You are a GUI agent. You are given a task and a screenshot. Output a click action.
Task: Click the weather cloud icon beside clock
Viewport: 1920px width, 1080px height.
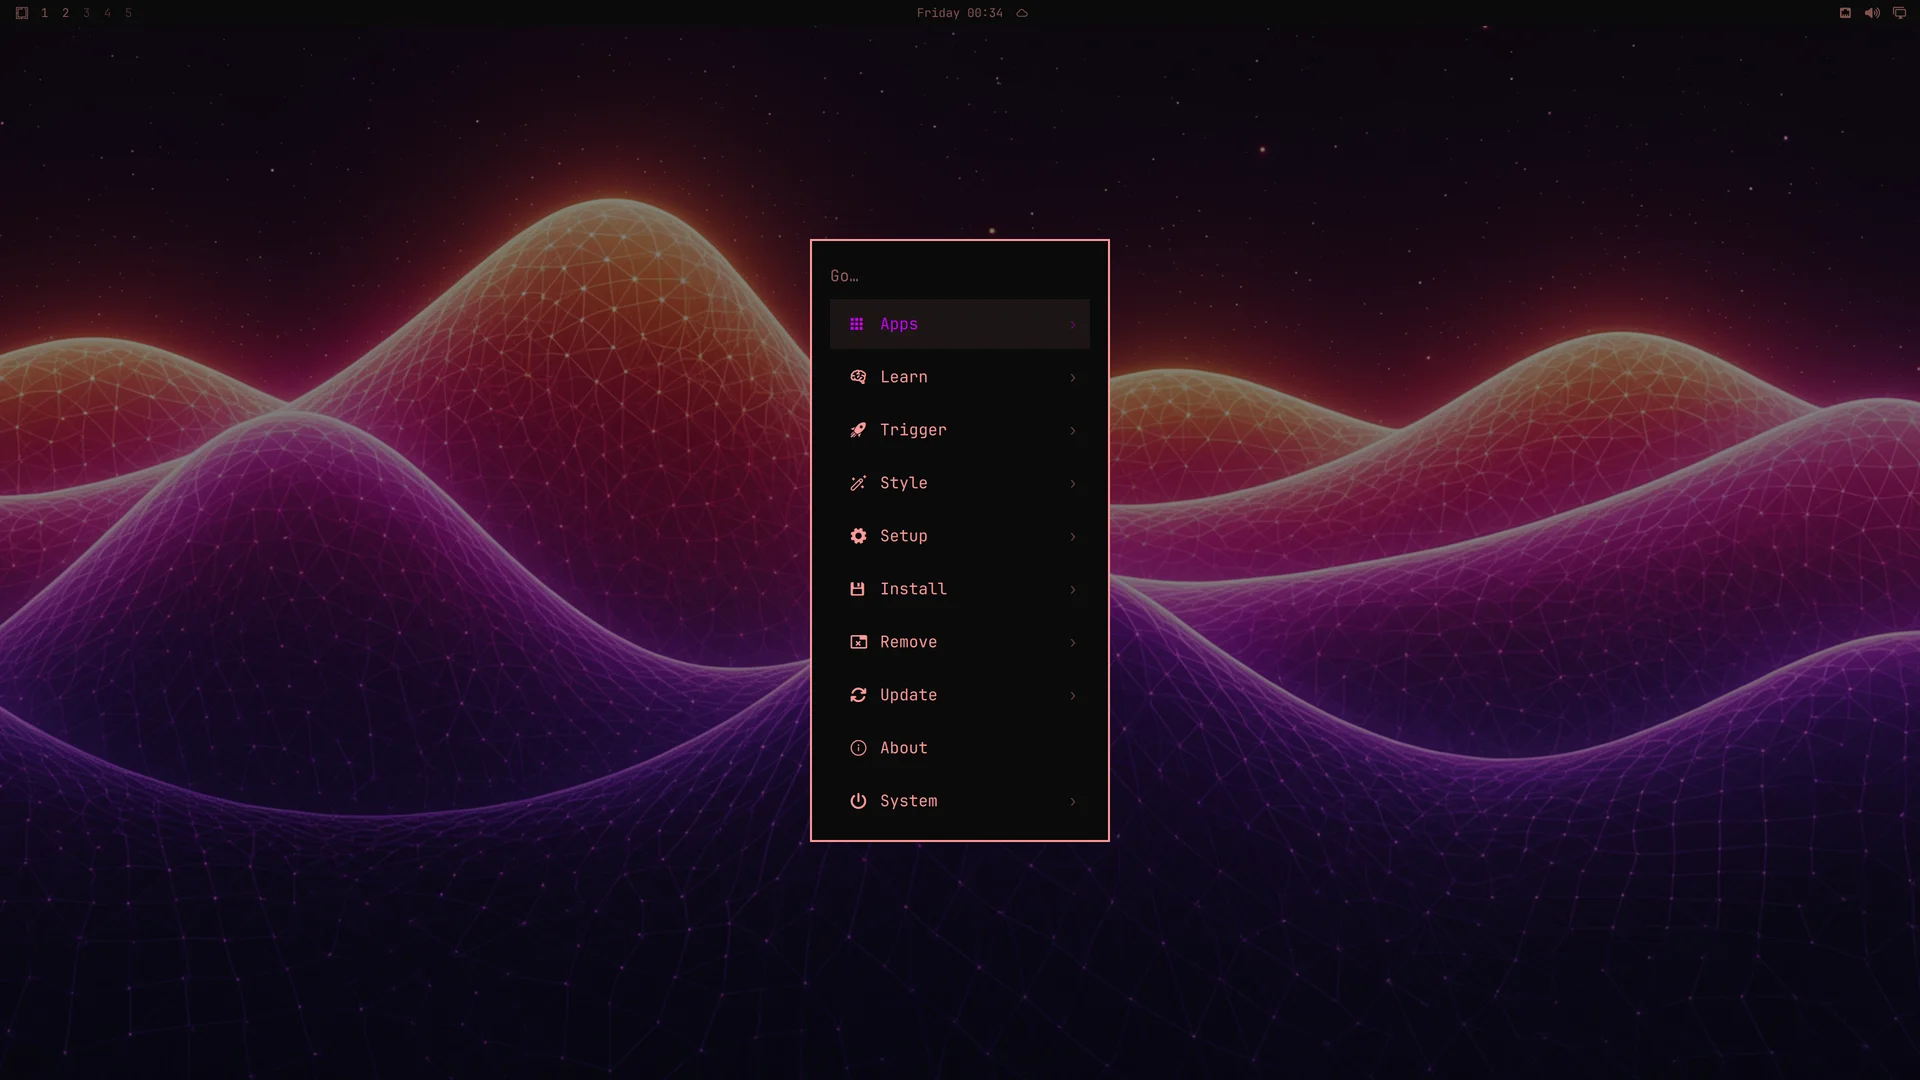click(1022, 13)
